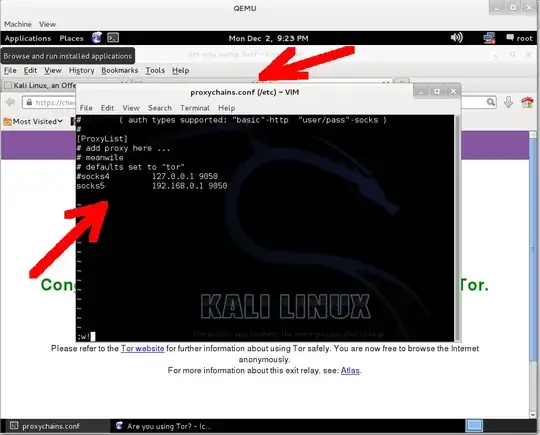Open the Atlas exit relay link
The height and width of the screenshot is (435, 540).
(350, 371)
